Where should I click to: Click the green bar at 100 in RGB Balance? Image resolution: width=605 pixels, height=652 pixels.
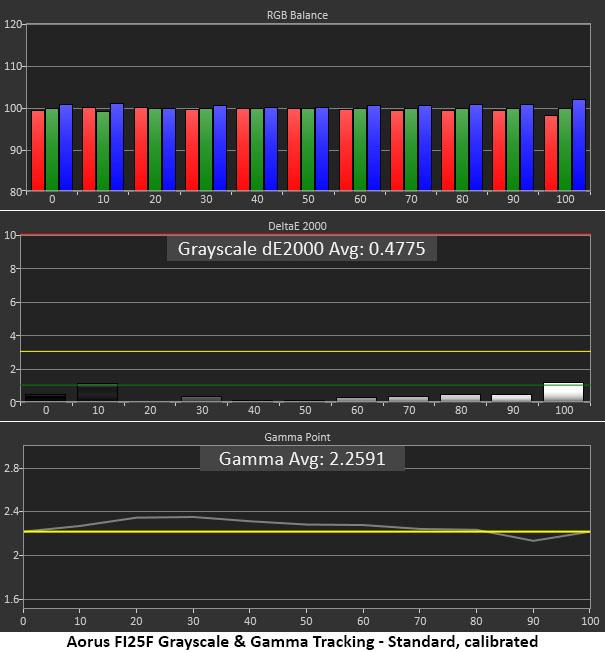point(565,150)
